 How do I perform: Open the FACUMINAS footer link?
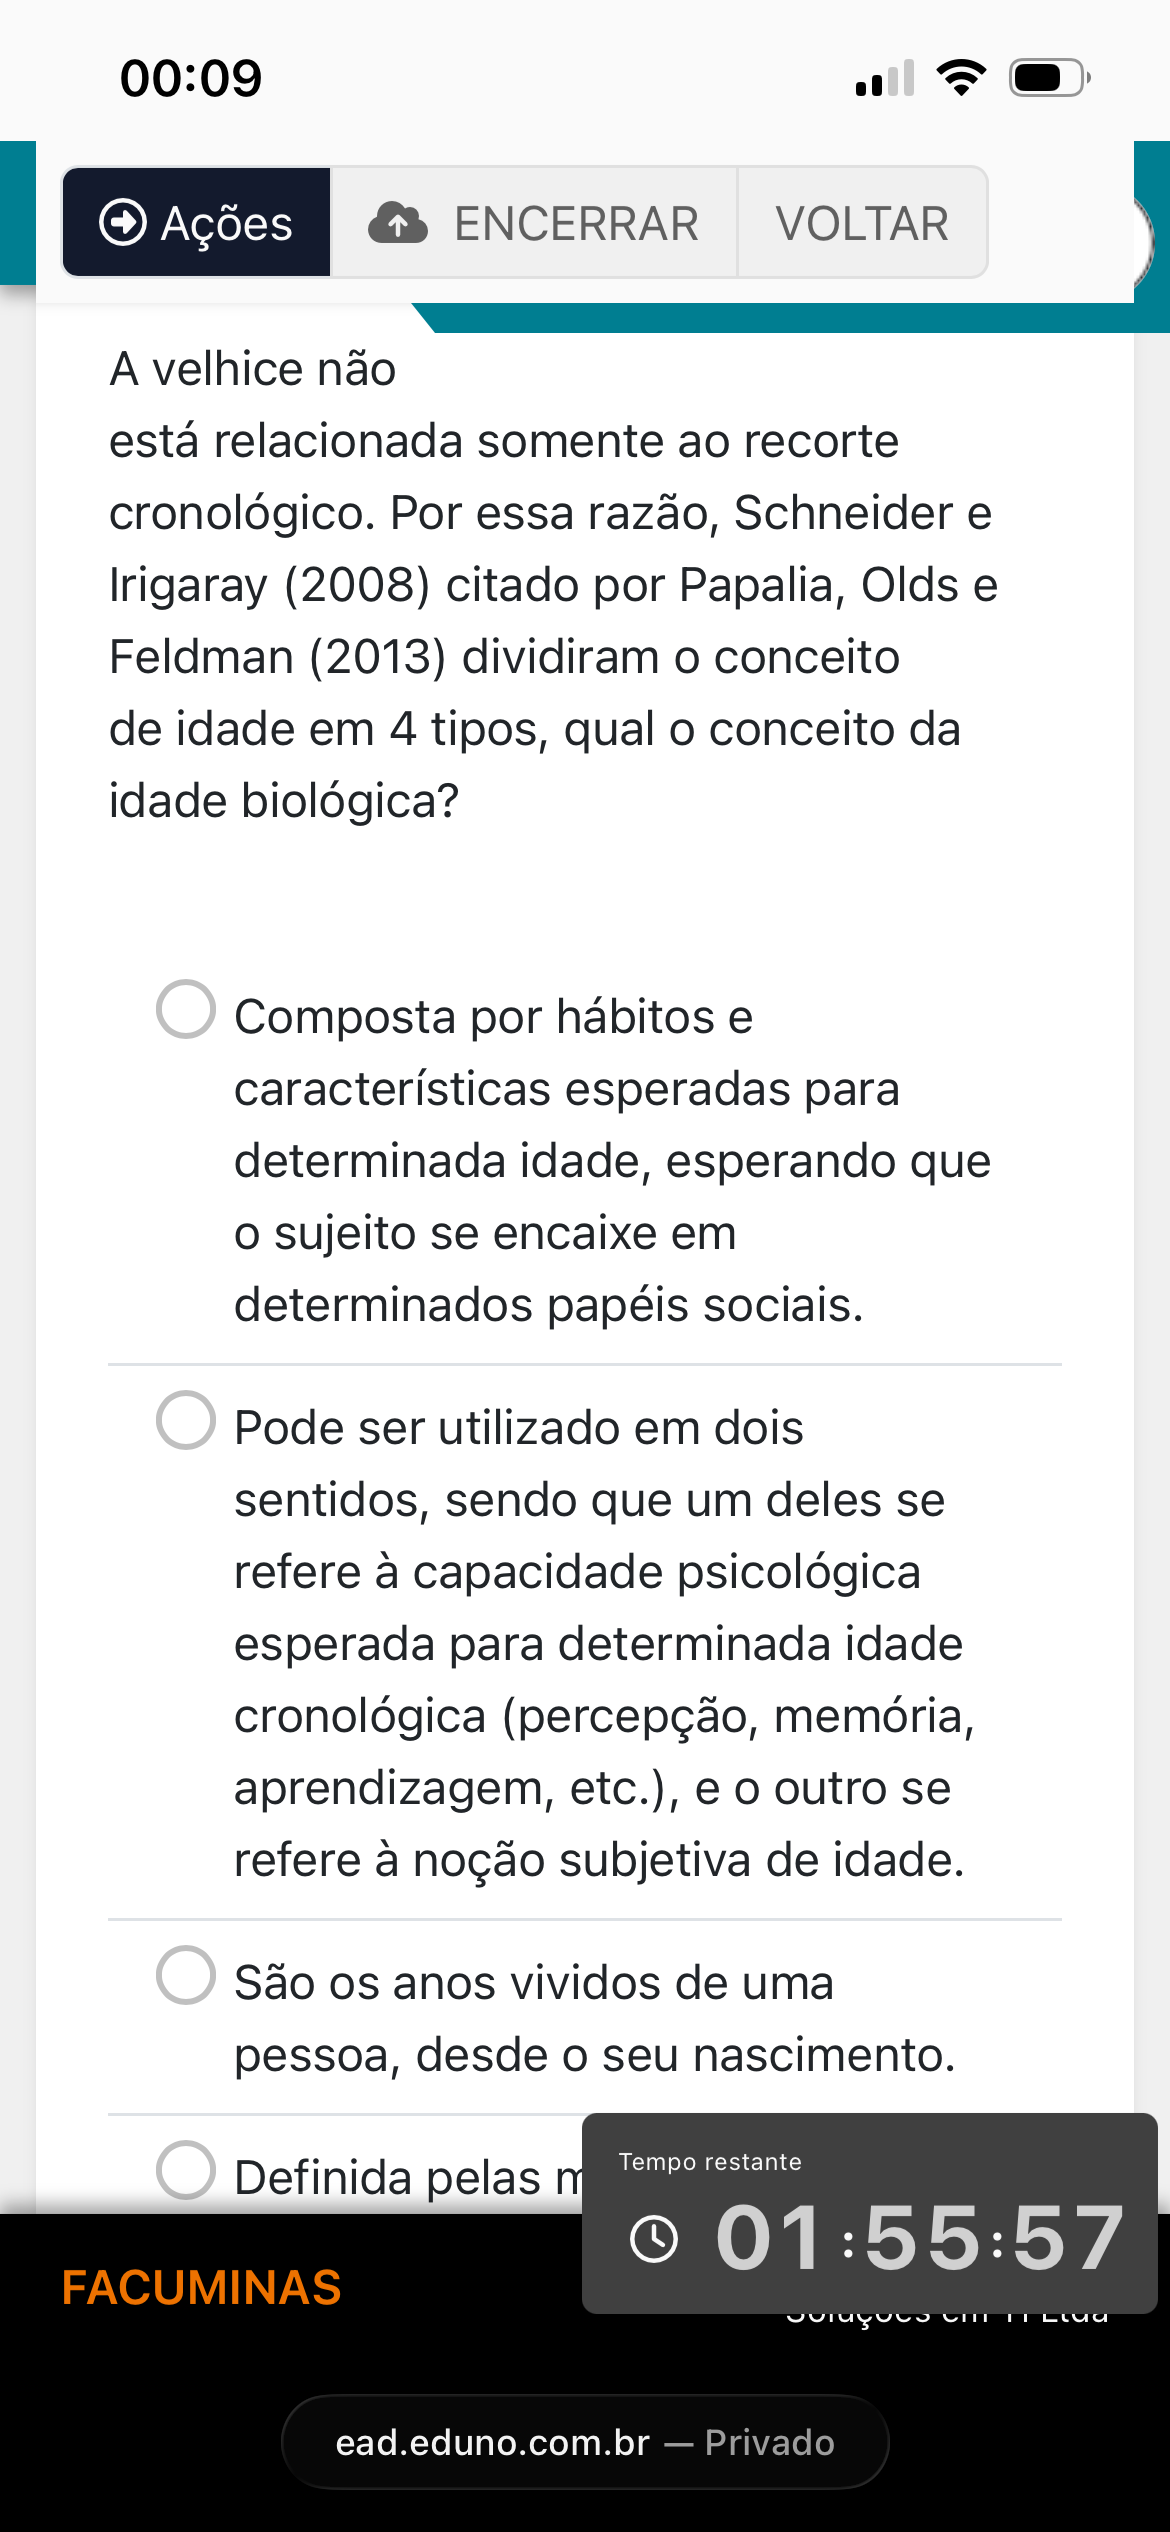click(x=201, y=2288)
